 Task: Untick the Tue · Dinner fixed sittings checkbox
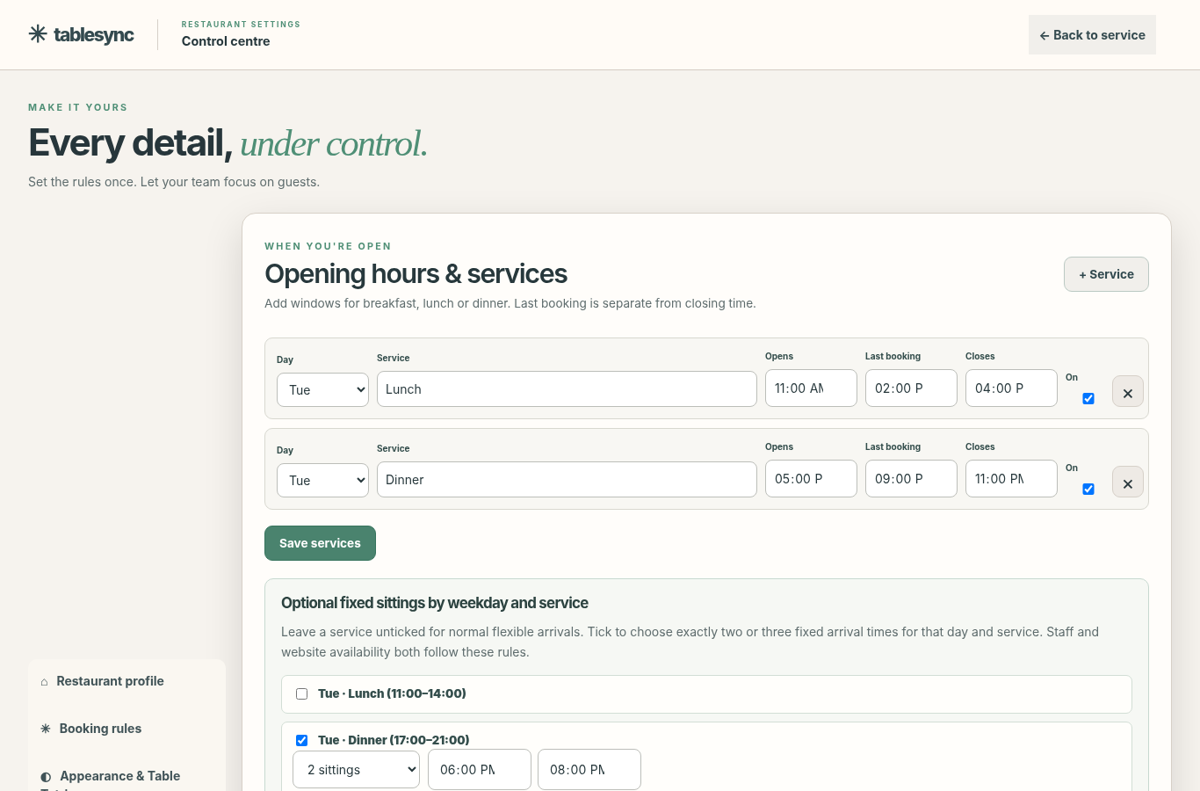click(301, 741)
